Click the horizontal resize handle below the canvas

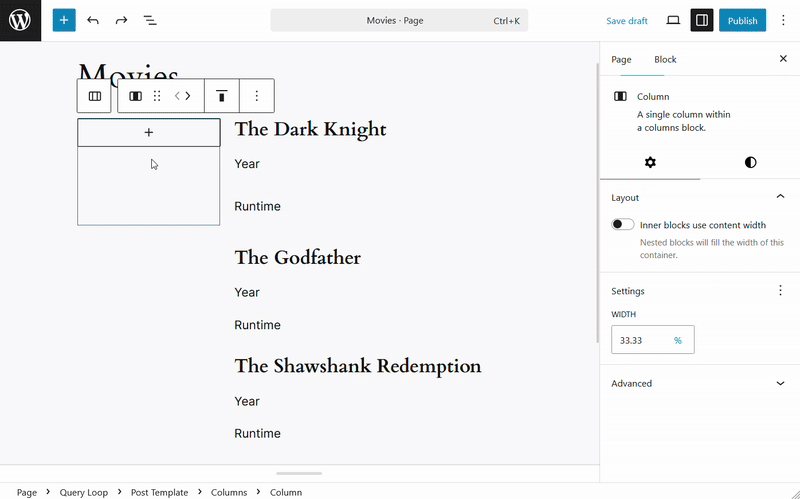click(299, 473)
